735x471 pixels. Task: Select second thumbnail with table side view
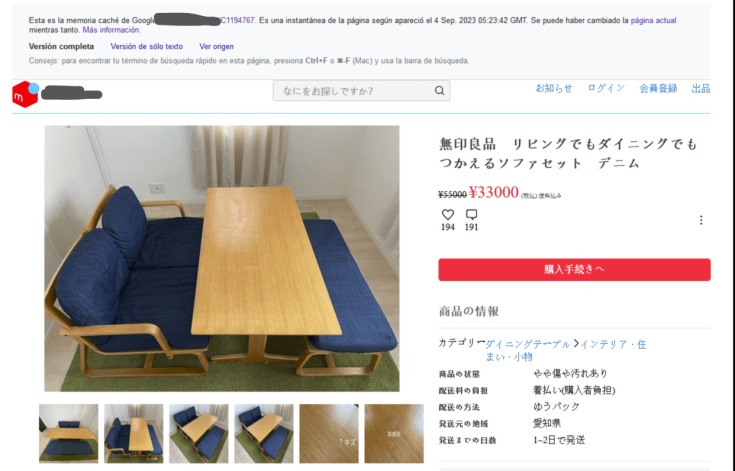[x=134, y=434]
